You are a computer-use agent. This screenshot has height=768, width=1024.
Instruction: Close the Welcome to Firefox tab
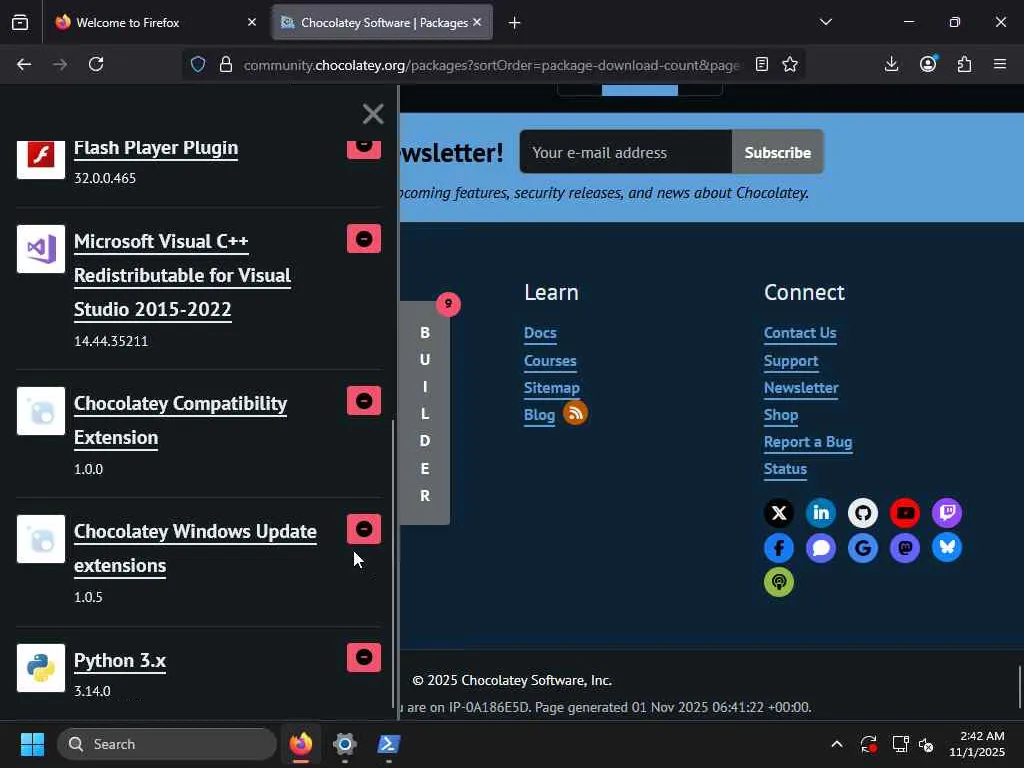(252, 22)
